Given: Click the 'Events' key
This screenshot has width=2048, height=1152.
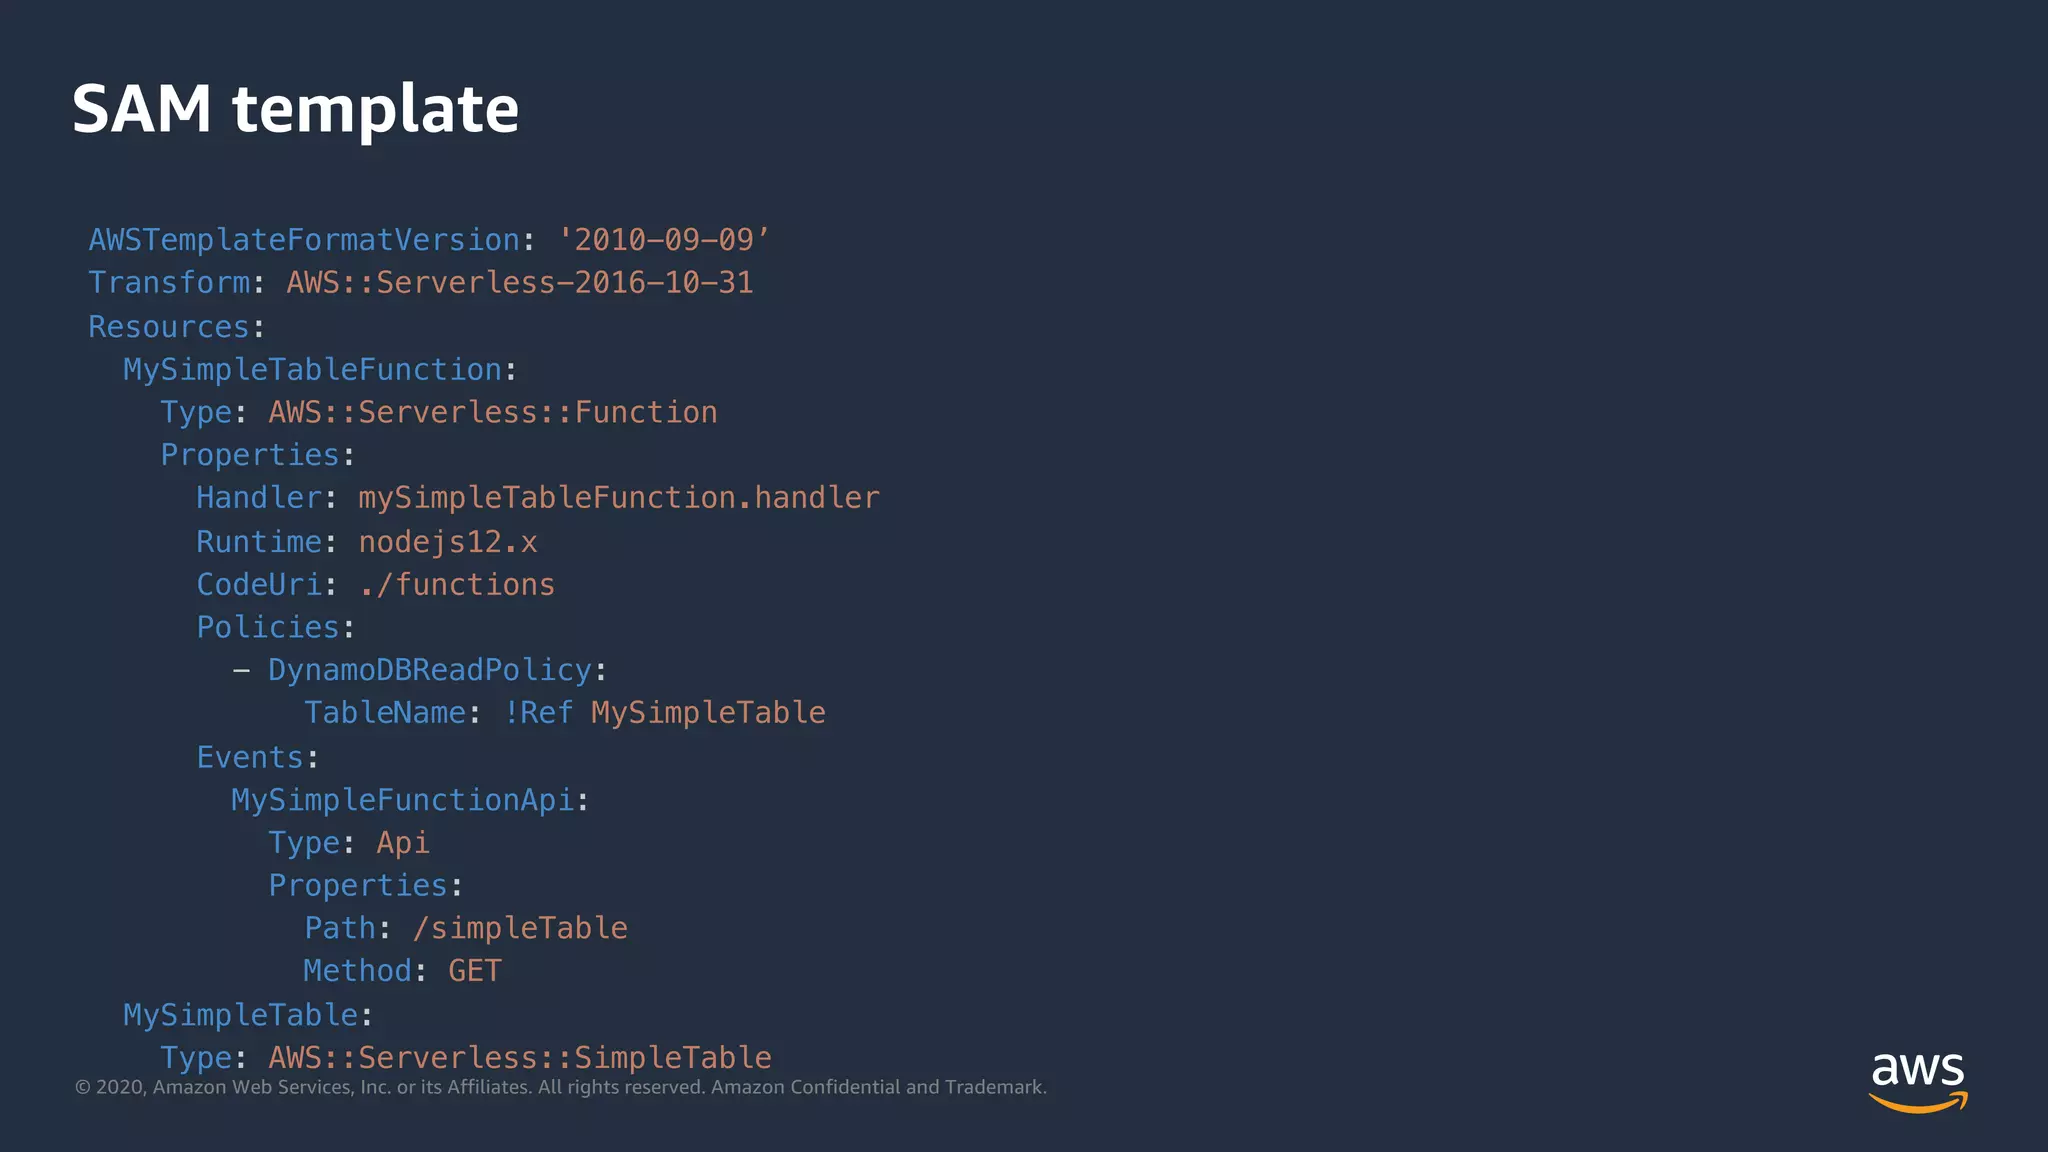Looking at the screenshot, I should (x=250, y=758).
